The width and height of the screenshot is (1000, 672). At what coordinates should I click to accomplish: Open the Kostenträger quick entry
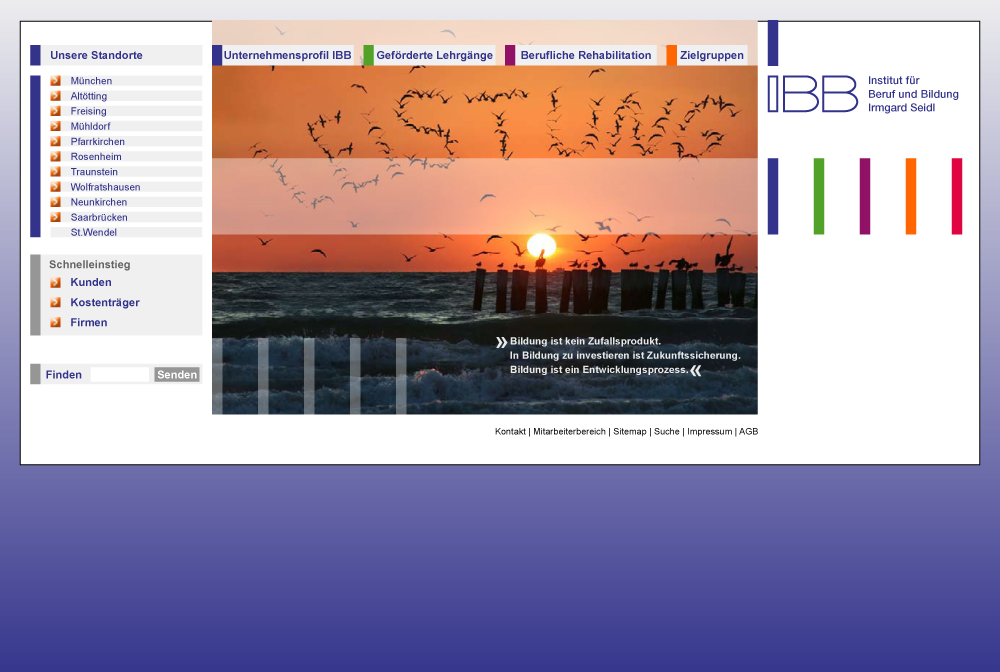(105, 302)
